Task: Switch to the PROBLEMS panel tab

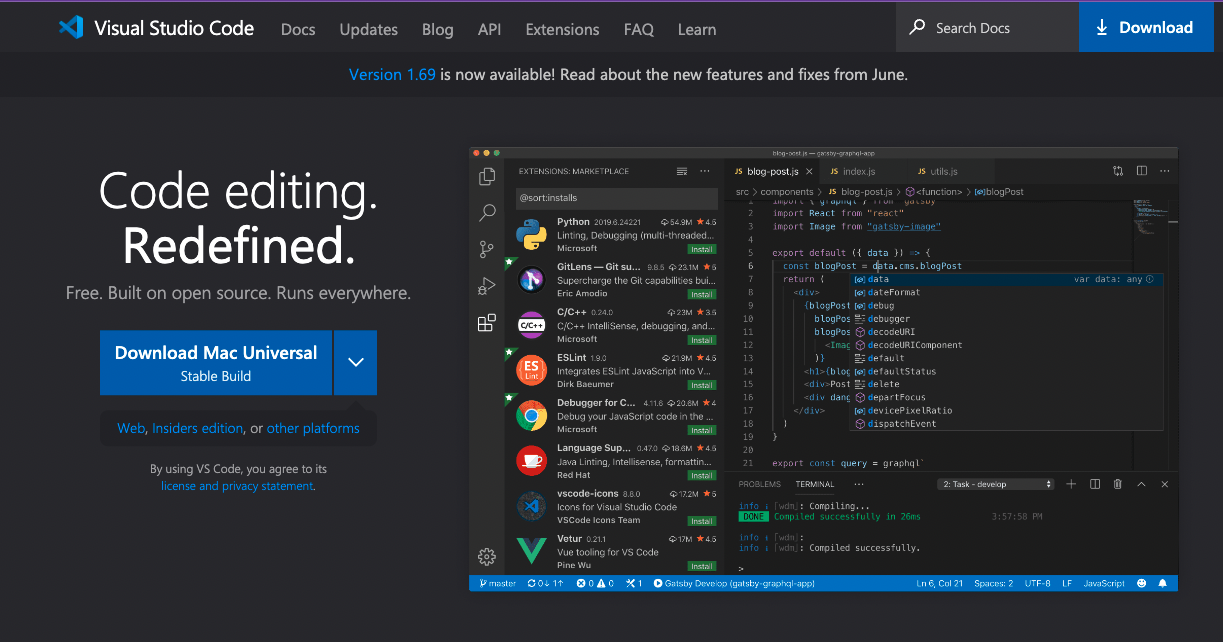Action: point(759,484)
